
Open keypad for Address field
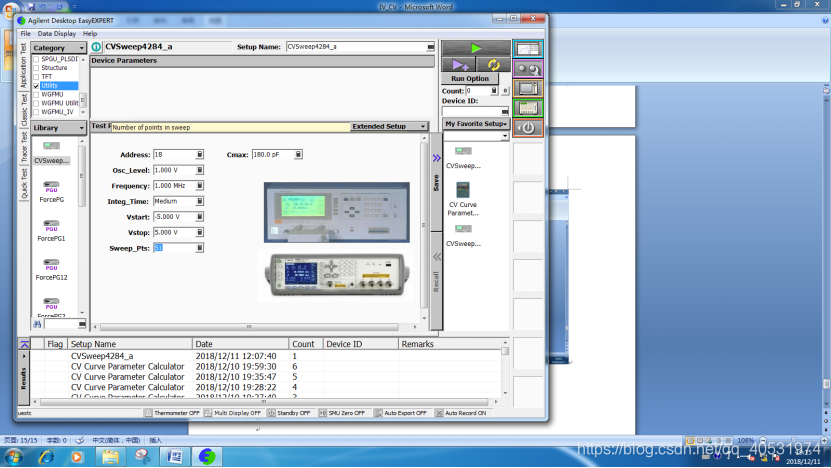[x=199, y=155]
